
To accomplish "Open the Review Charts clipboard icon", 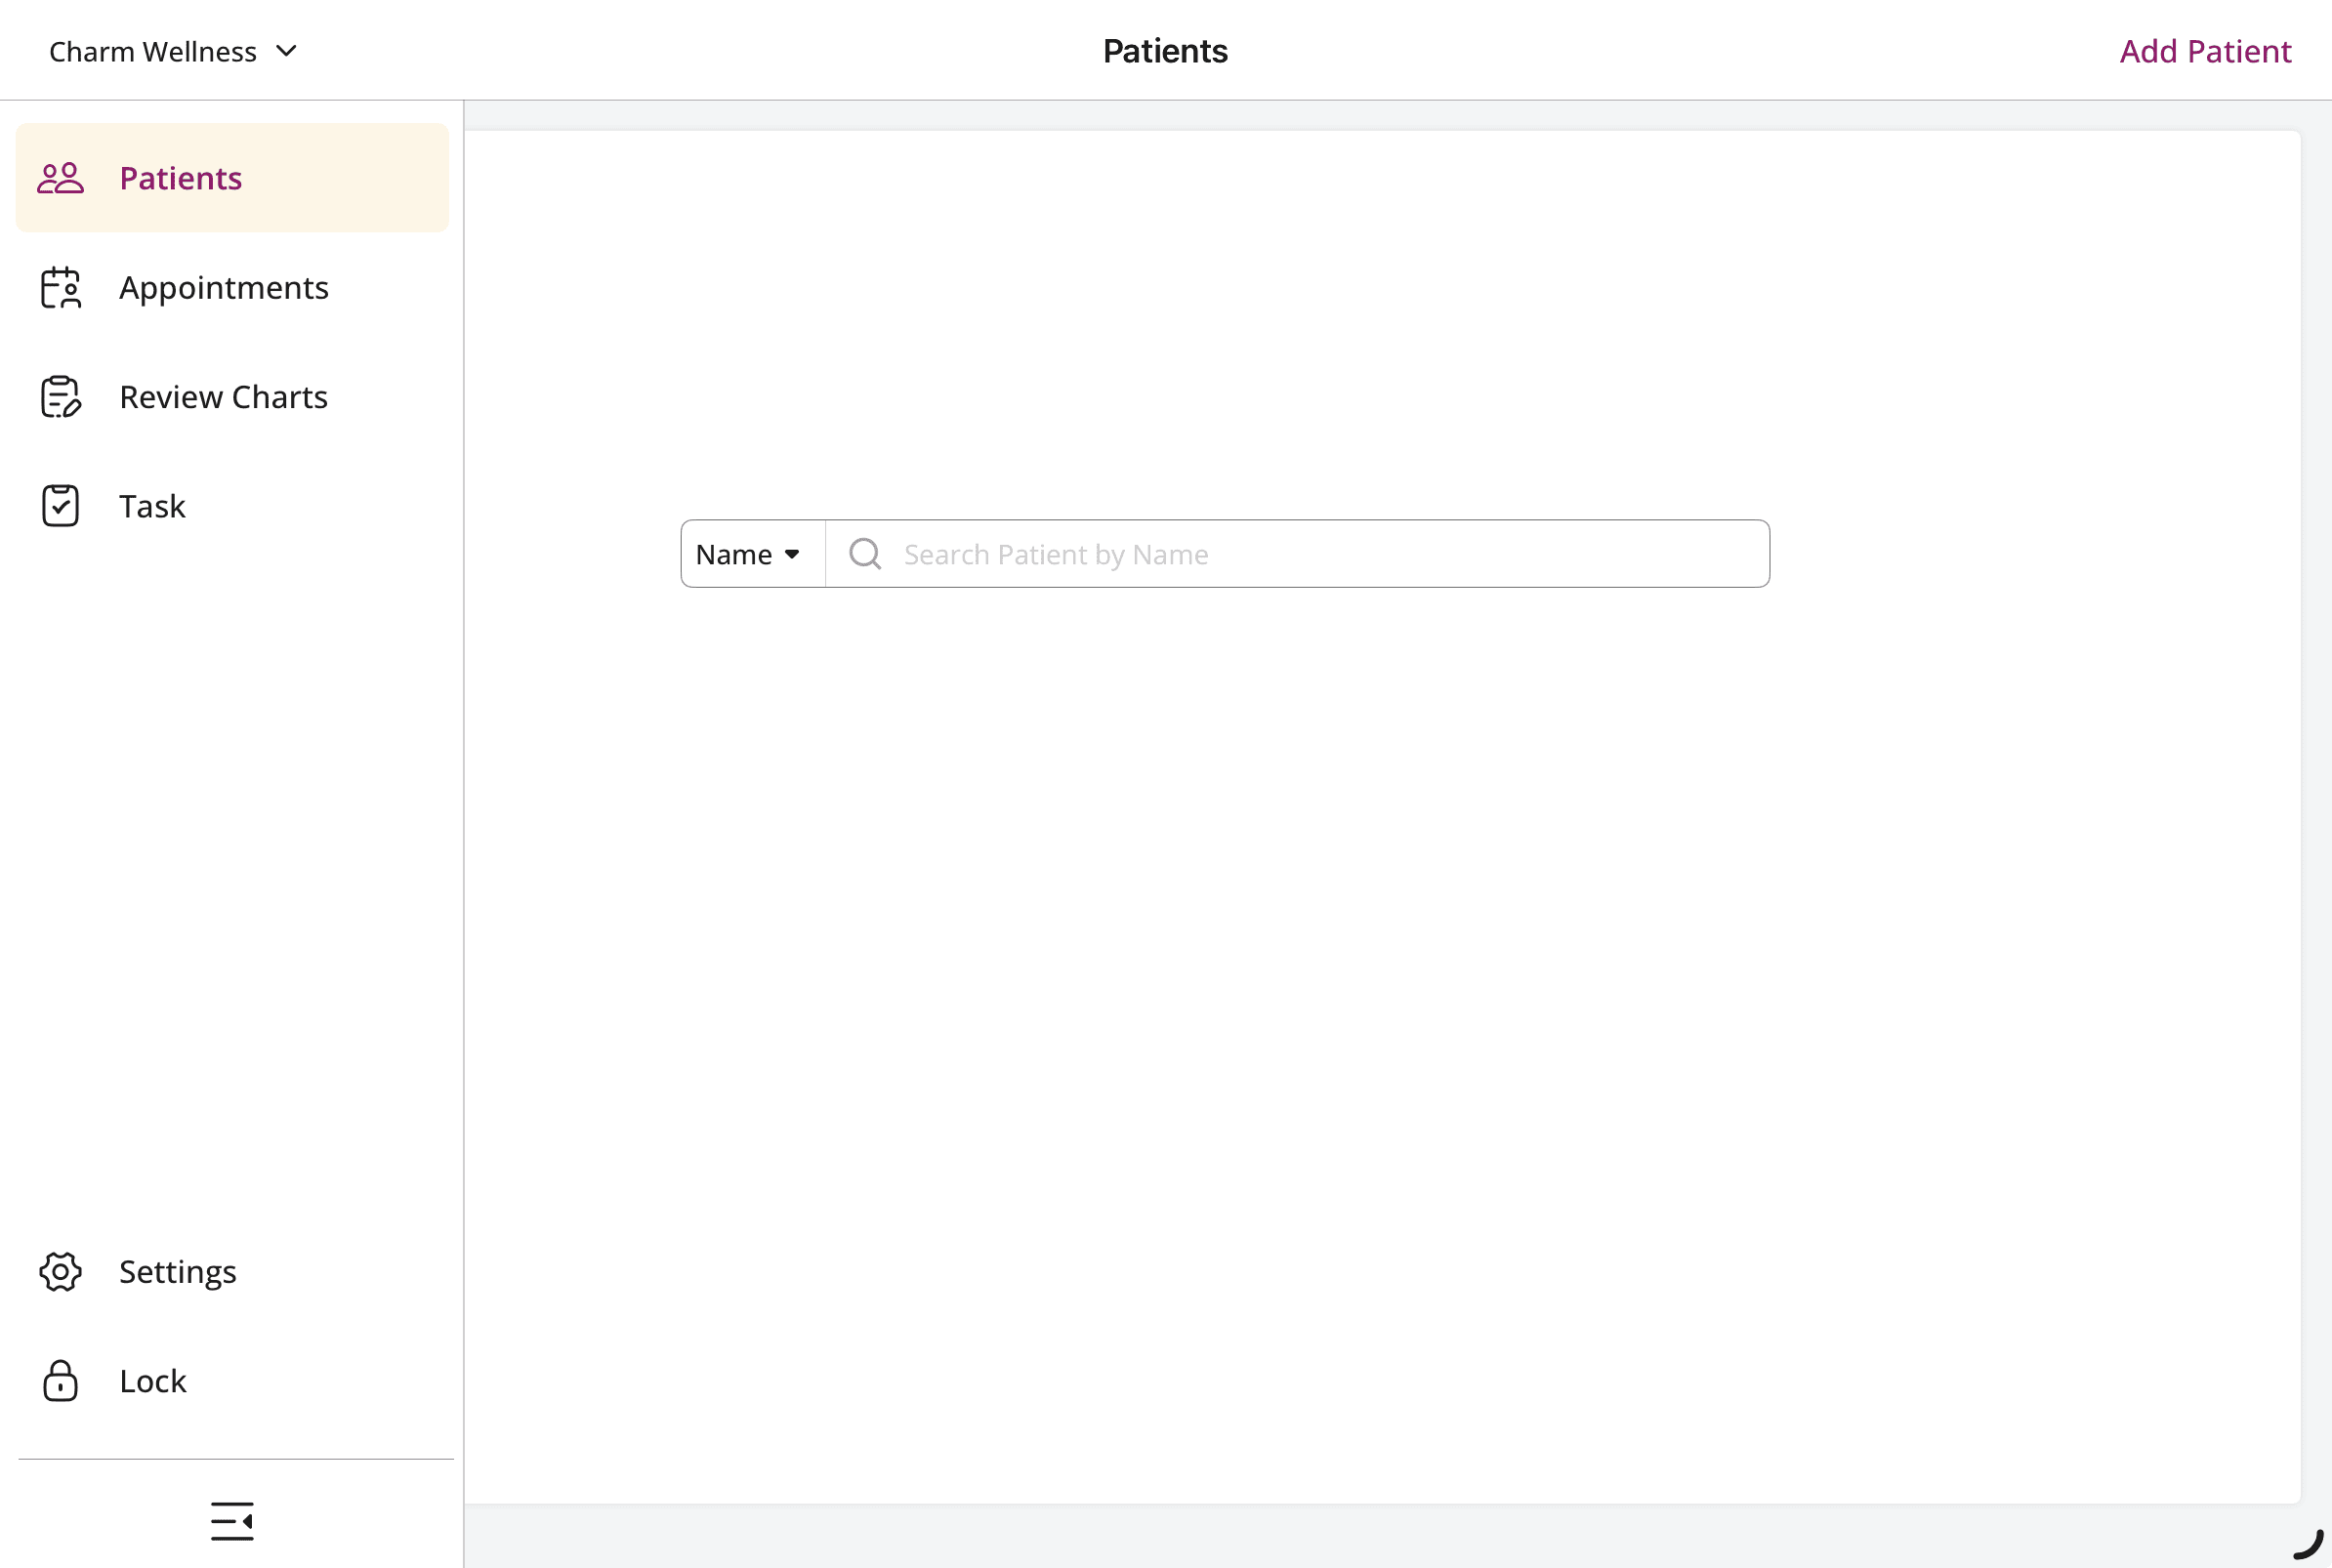I will (60, 396).
